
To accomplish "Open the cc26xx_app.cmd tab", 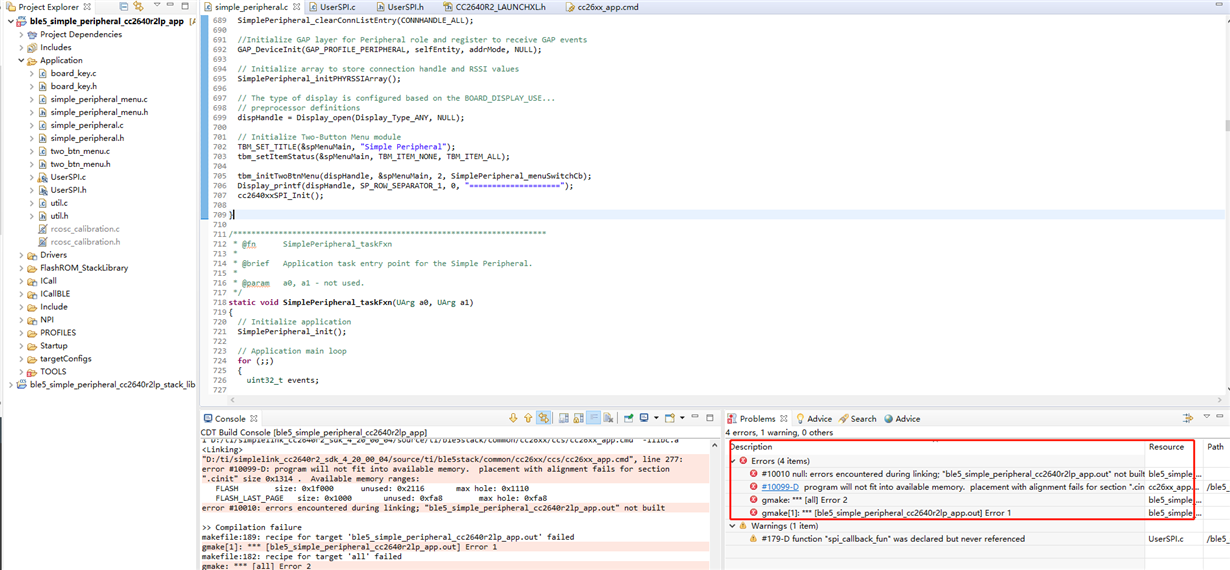I will click(601, 7).
